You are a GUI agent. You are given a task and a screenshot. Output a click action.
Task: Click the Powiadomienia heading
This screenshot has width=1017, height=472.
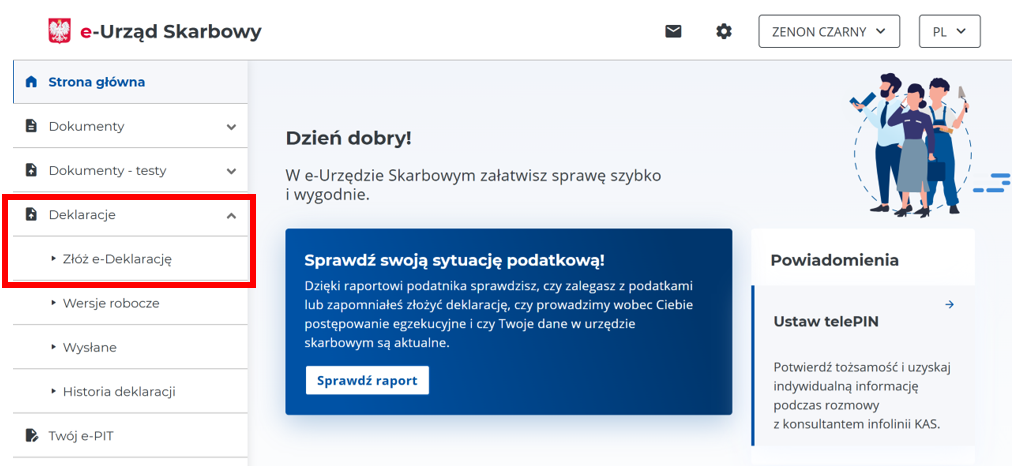pyautogui.click(x=834, y=260)
